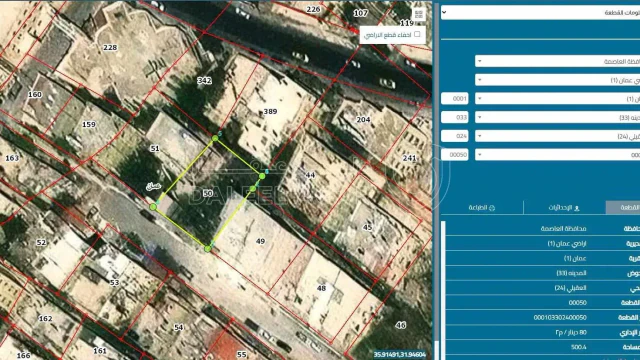Click the parcel ID '000103302400050' value
The width and height of the screenshot is (640, 360).
pyautogui.click(x=560, y=317)
